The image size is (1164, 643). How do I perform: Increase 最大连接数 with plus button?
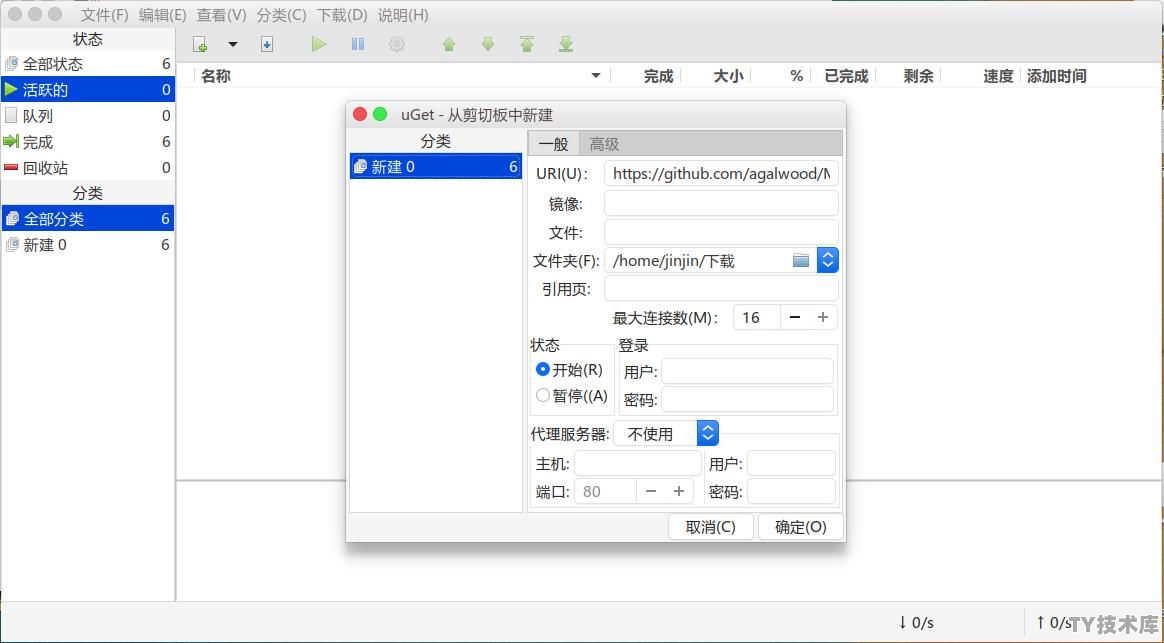823,317
